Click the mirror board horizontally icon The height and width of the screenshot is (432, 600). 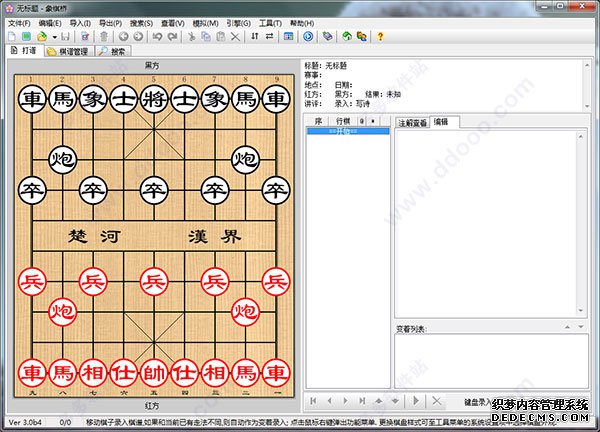point(270,36)
